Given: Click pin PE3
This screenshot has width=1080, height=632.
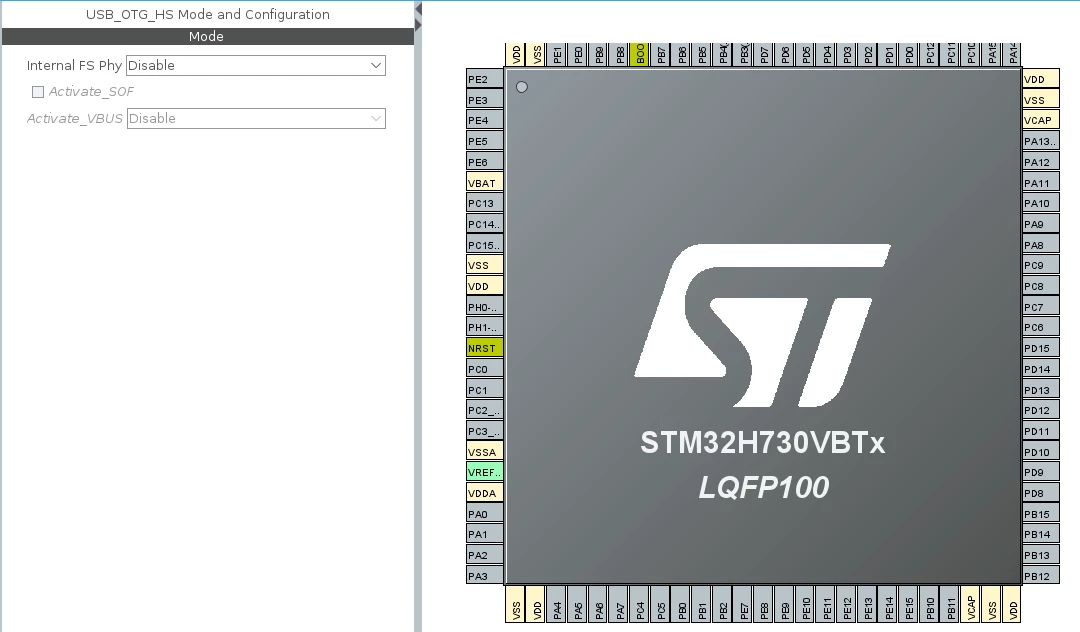Looking at the screenshot, I should click(x=485, y=100).
